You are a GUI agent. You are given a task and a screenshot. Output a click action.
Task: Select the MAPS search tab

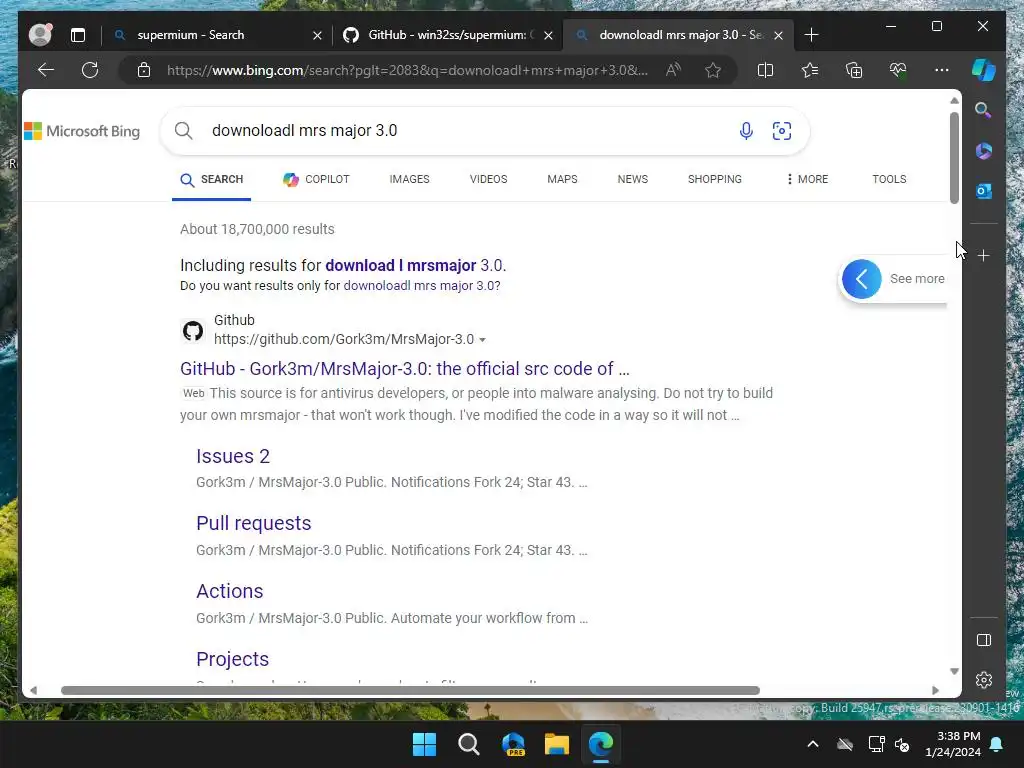(562, 180)
